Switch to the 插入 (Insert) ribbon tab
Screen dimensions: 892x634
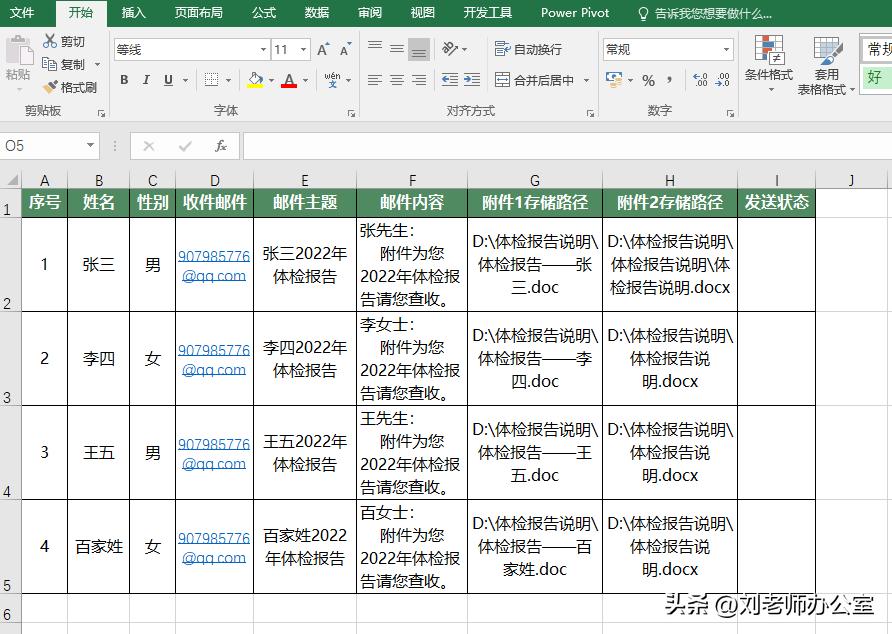point(133,13)
